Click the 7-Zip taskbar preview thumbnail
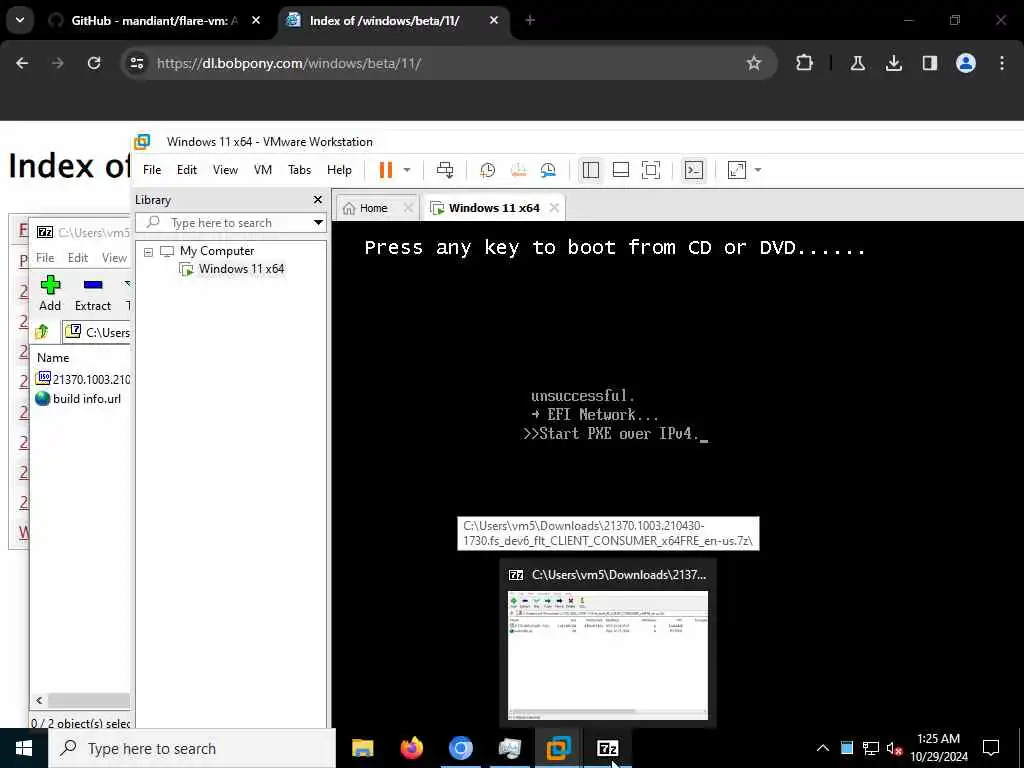Viewport: 1024px width, 768px height. pos(607,655)
